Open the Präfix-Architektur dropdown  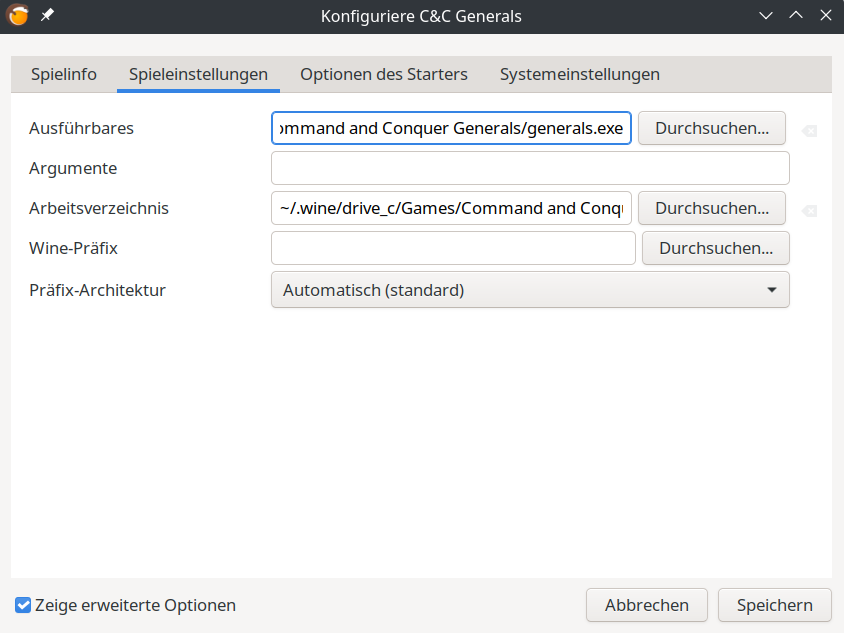pyautogui.click(x=530, y=290)
